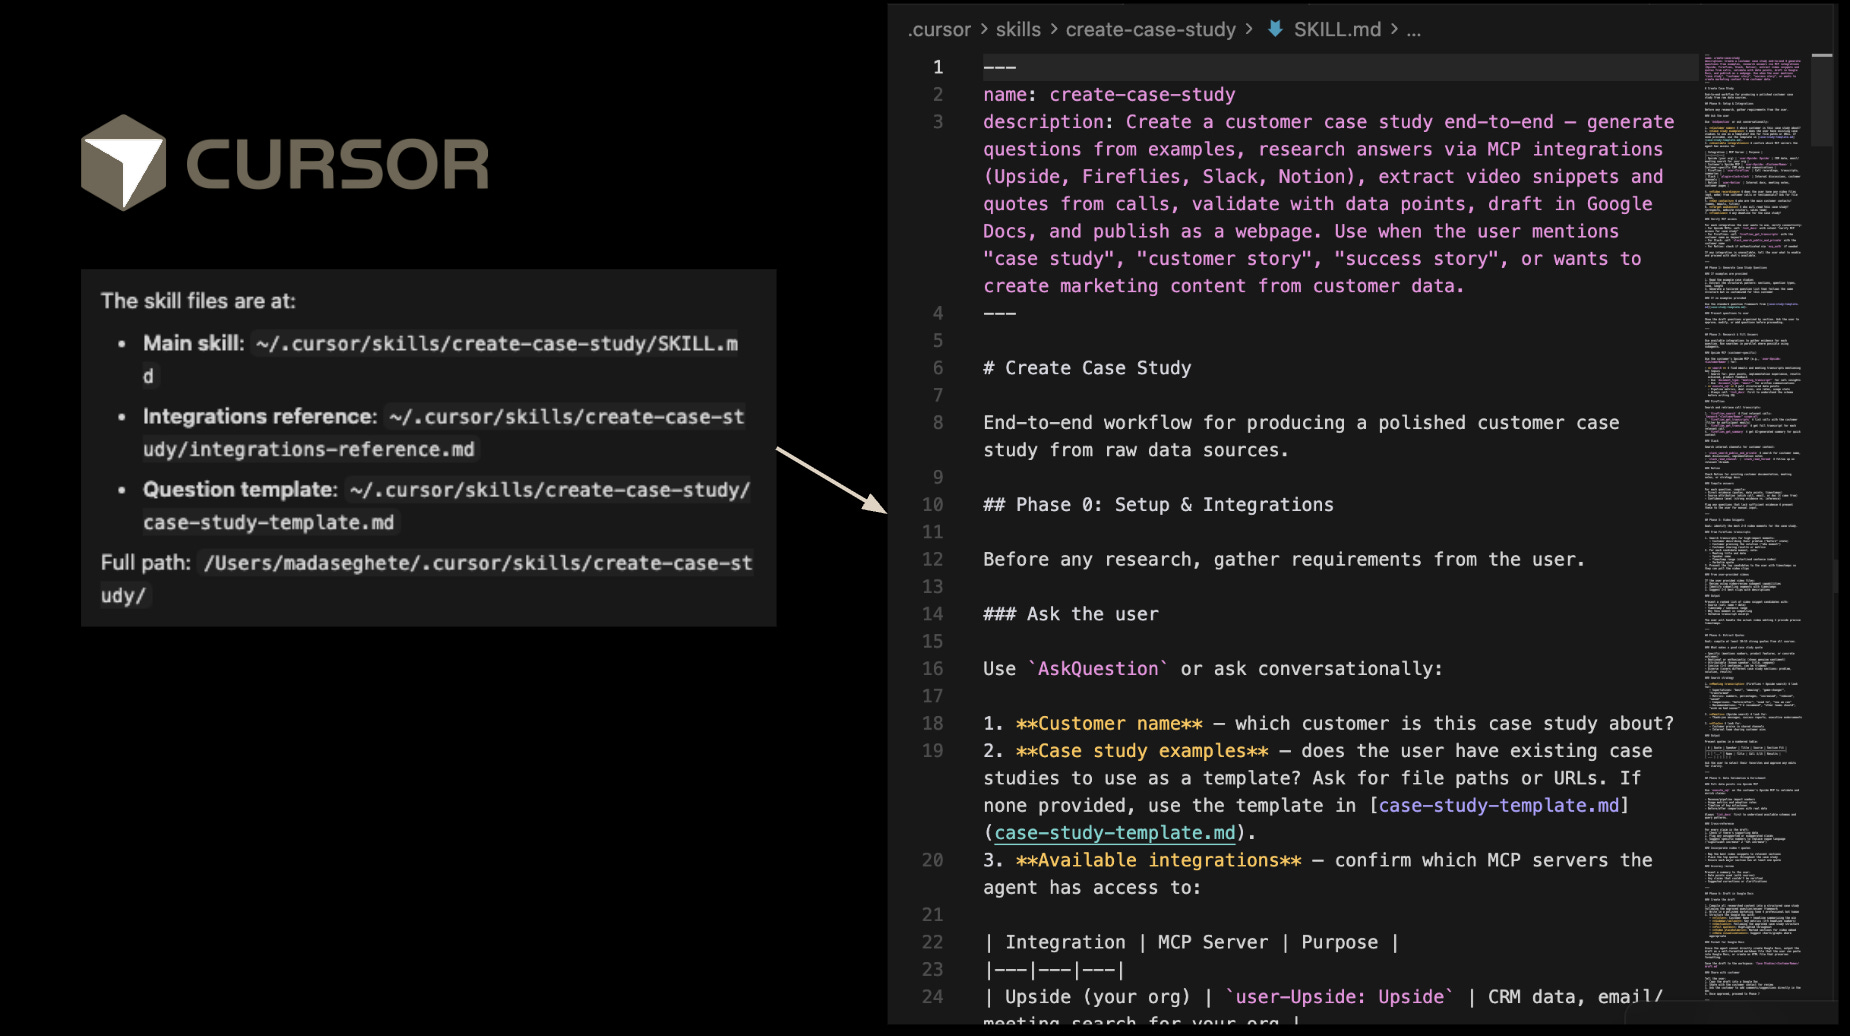Click line number 10 in the gutter
Image resolution: width=1850 pixels, height=1036 pixels.
[x=933, y=505]
